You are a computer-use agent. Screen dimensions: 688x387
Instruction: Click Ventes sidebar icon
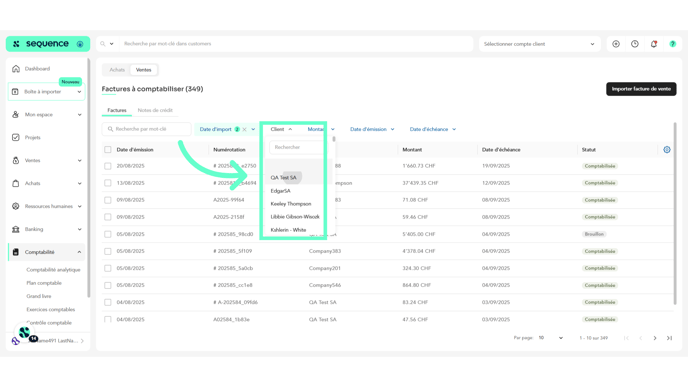(x=16, y=161)
